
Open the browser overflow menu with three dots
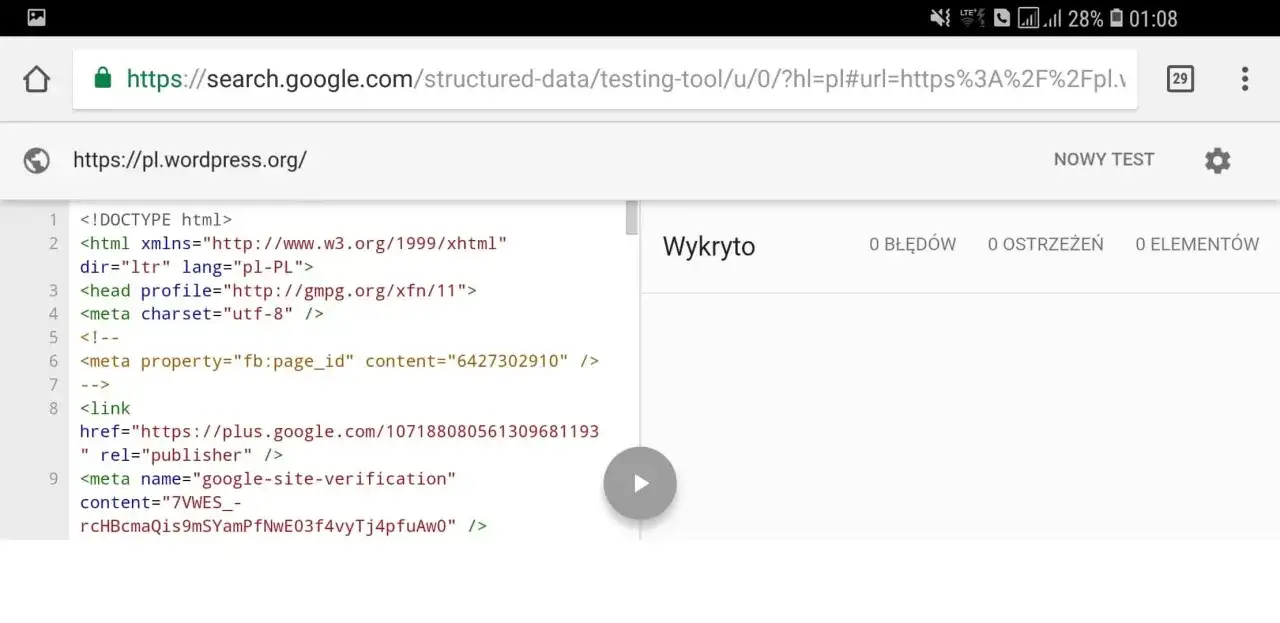(x=1245, y=78)
